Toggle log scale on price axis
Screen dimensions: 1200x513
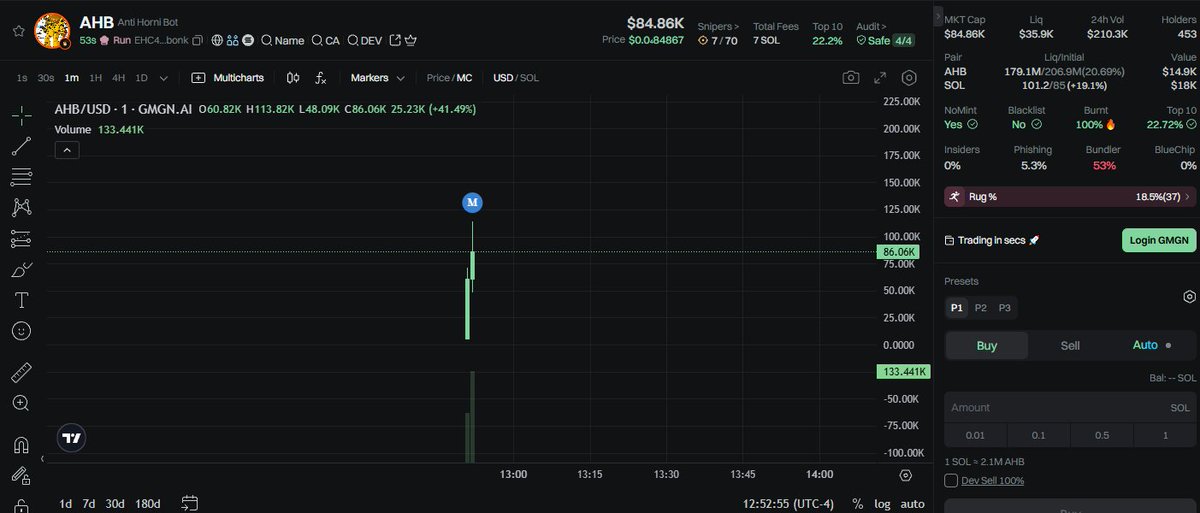tap(882, 503)
